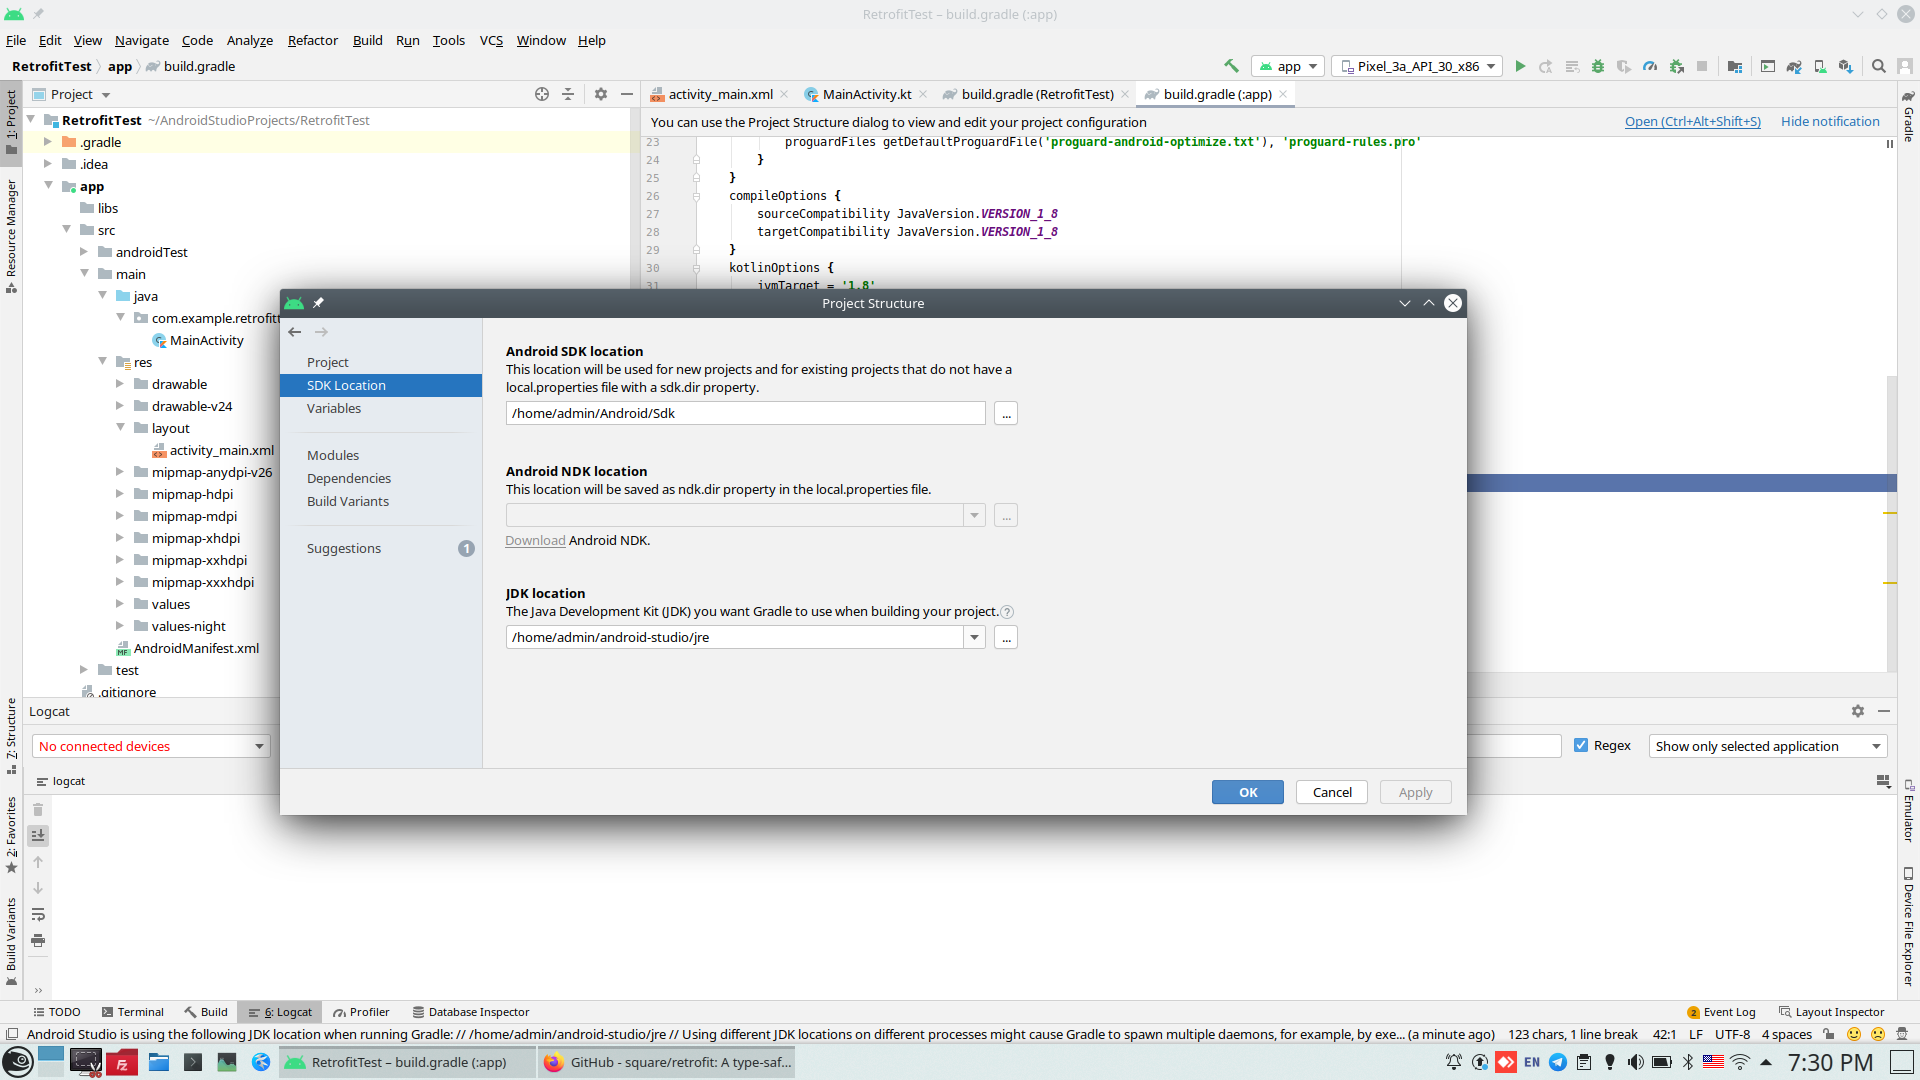Screen dimensions: 1920x1080
Task: Open the JDK location dropdown
Action: [974, 637]
